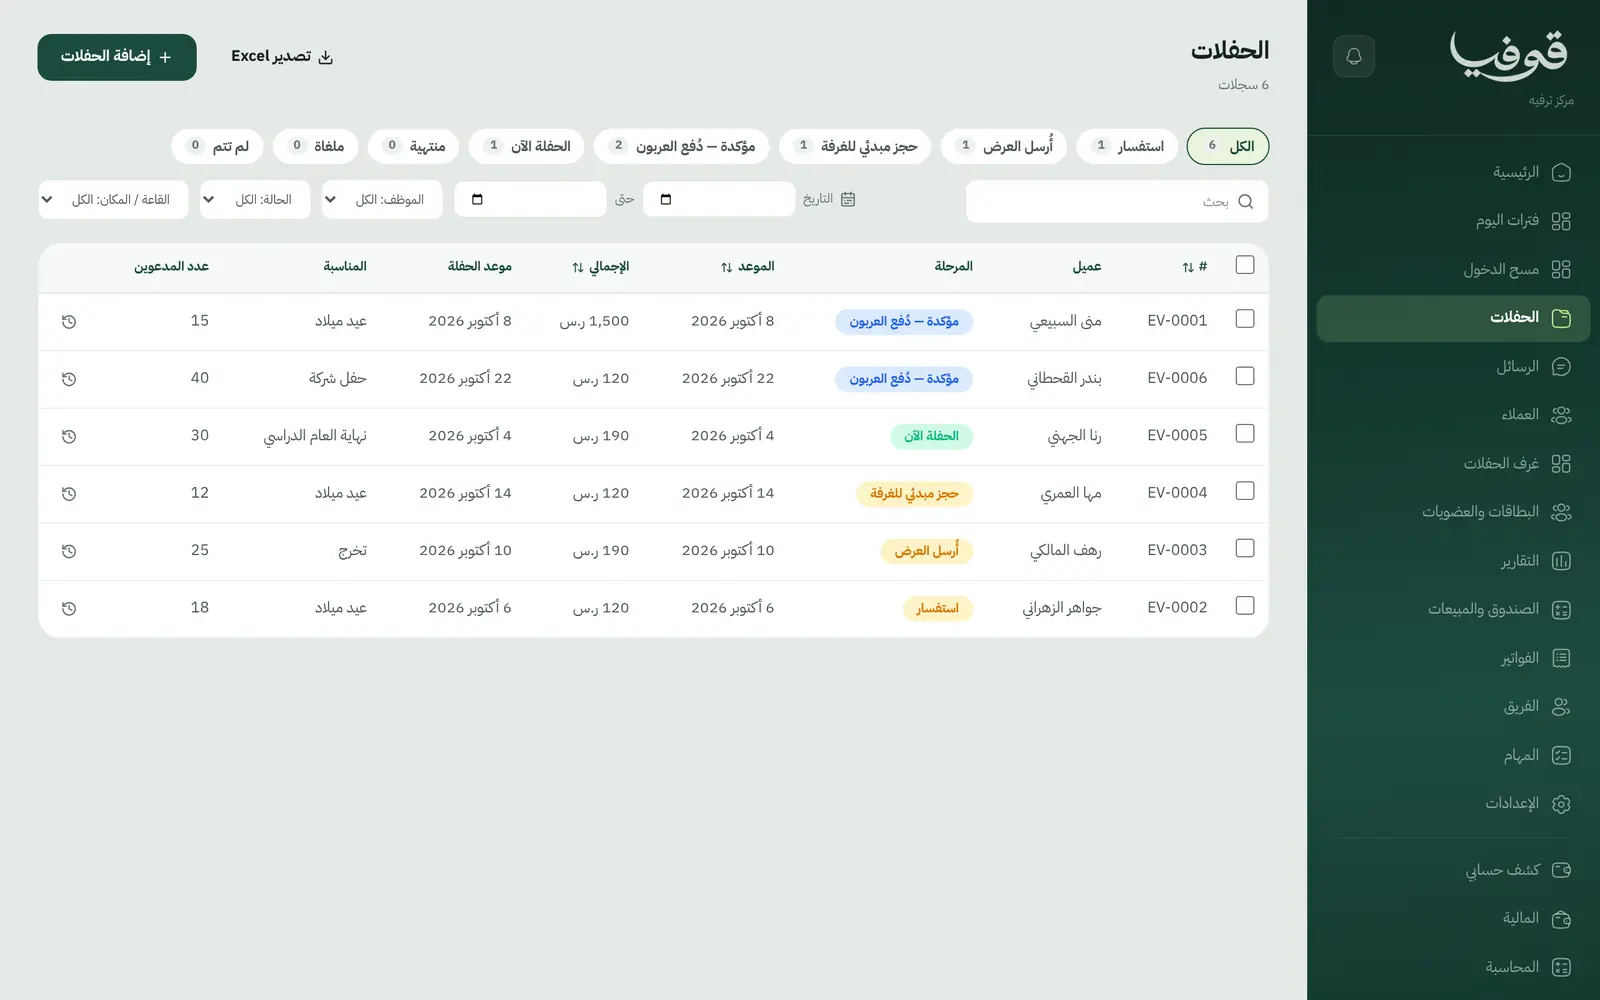Open the ملغاة filter tab
Viewport: 1600px width, 1000px height.
[x=316, y=146]
